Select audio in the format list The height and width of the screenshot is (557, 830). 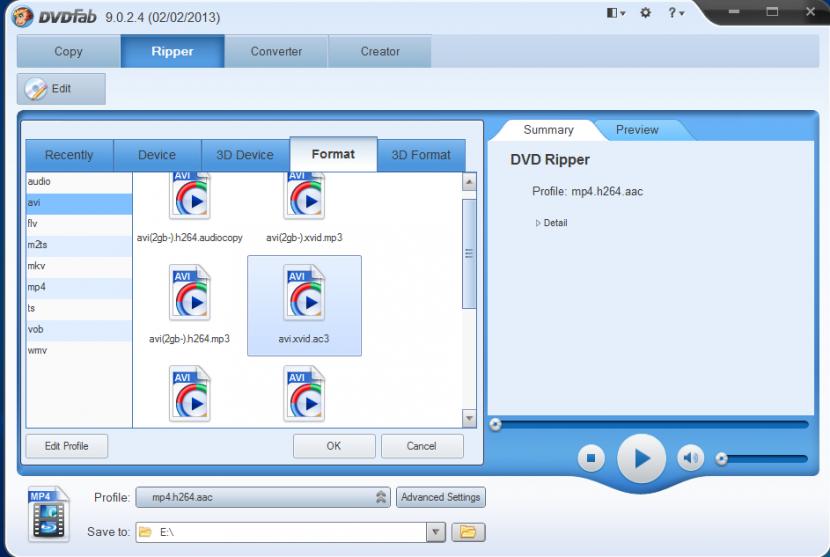click(79, 182)
